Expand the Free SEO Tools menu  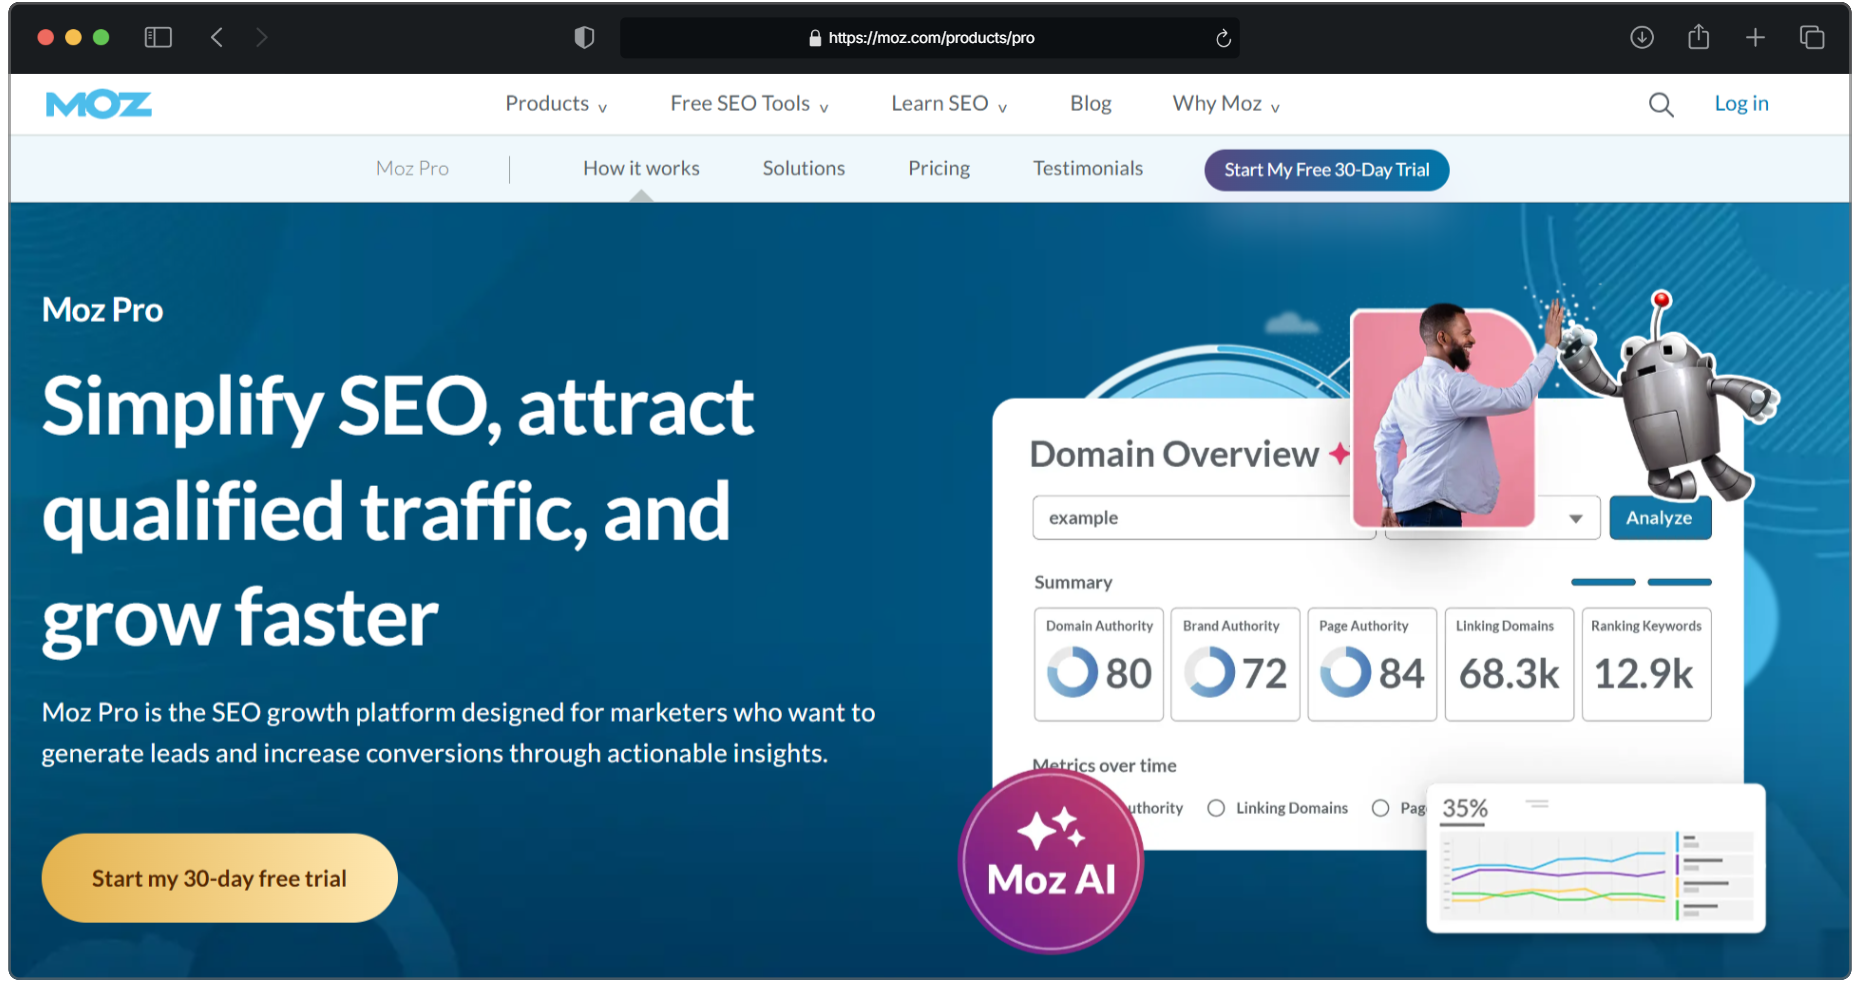pos(749,104)
